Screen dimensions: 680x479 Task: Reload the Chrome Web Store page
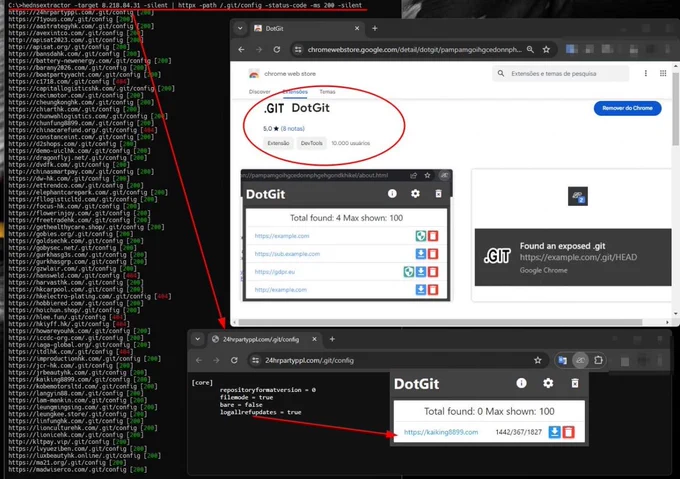click(277, 50)
